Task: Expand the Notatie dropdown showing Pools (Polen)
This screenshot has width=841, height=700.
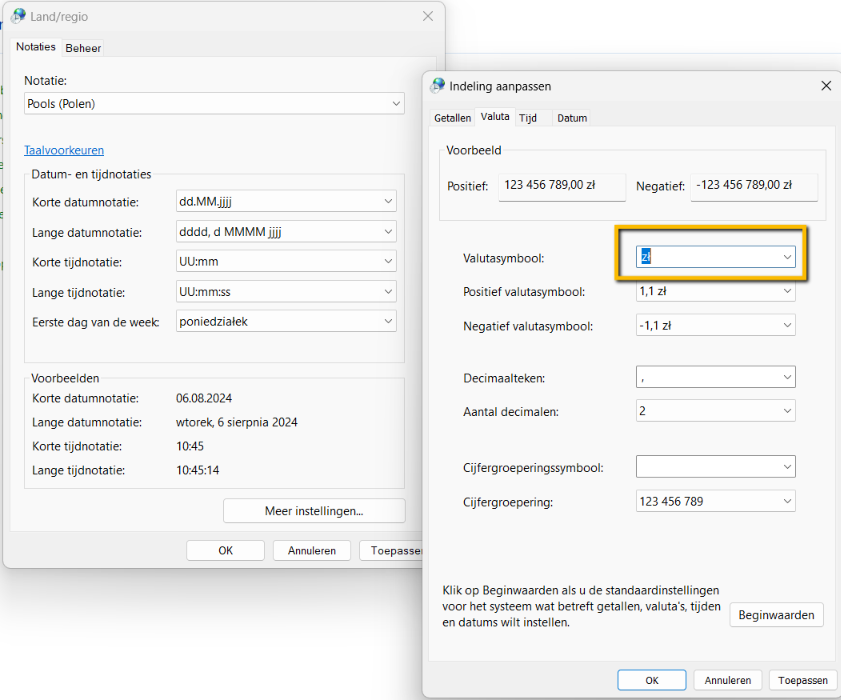Action: (214, 104)
